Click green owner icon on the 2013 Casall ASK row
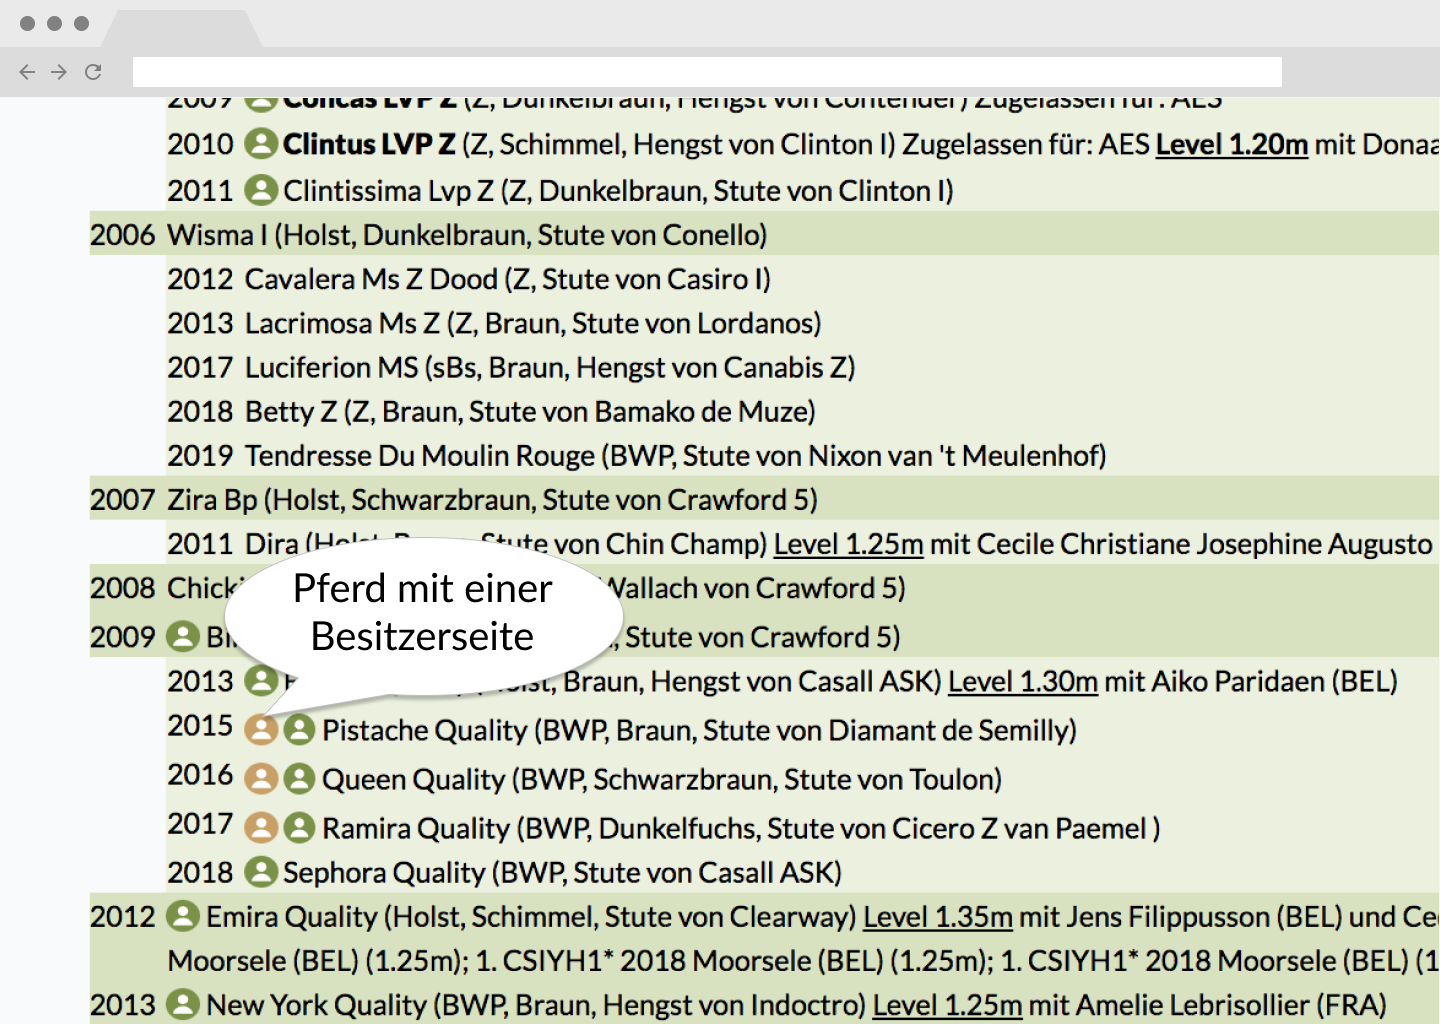Screen dimensions: 1440x1024 pyautogui.click(x=261, y=681)
